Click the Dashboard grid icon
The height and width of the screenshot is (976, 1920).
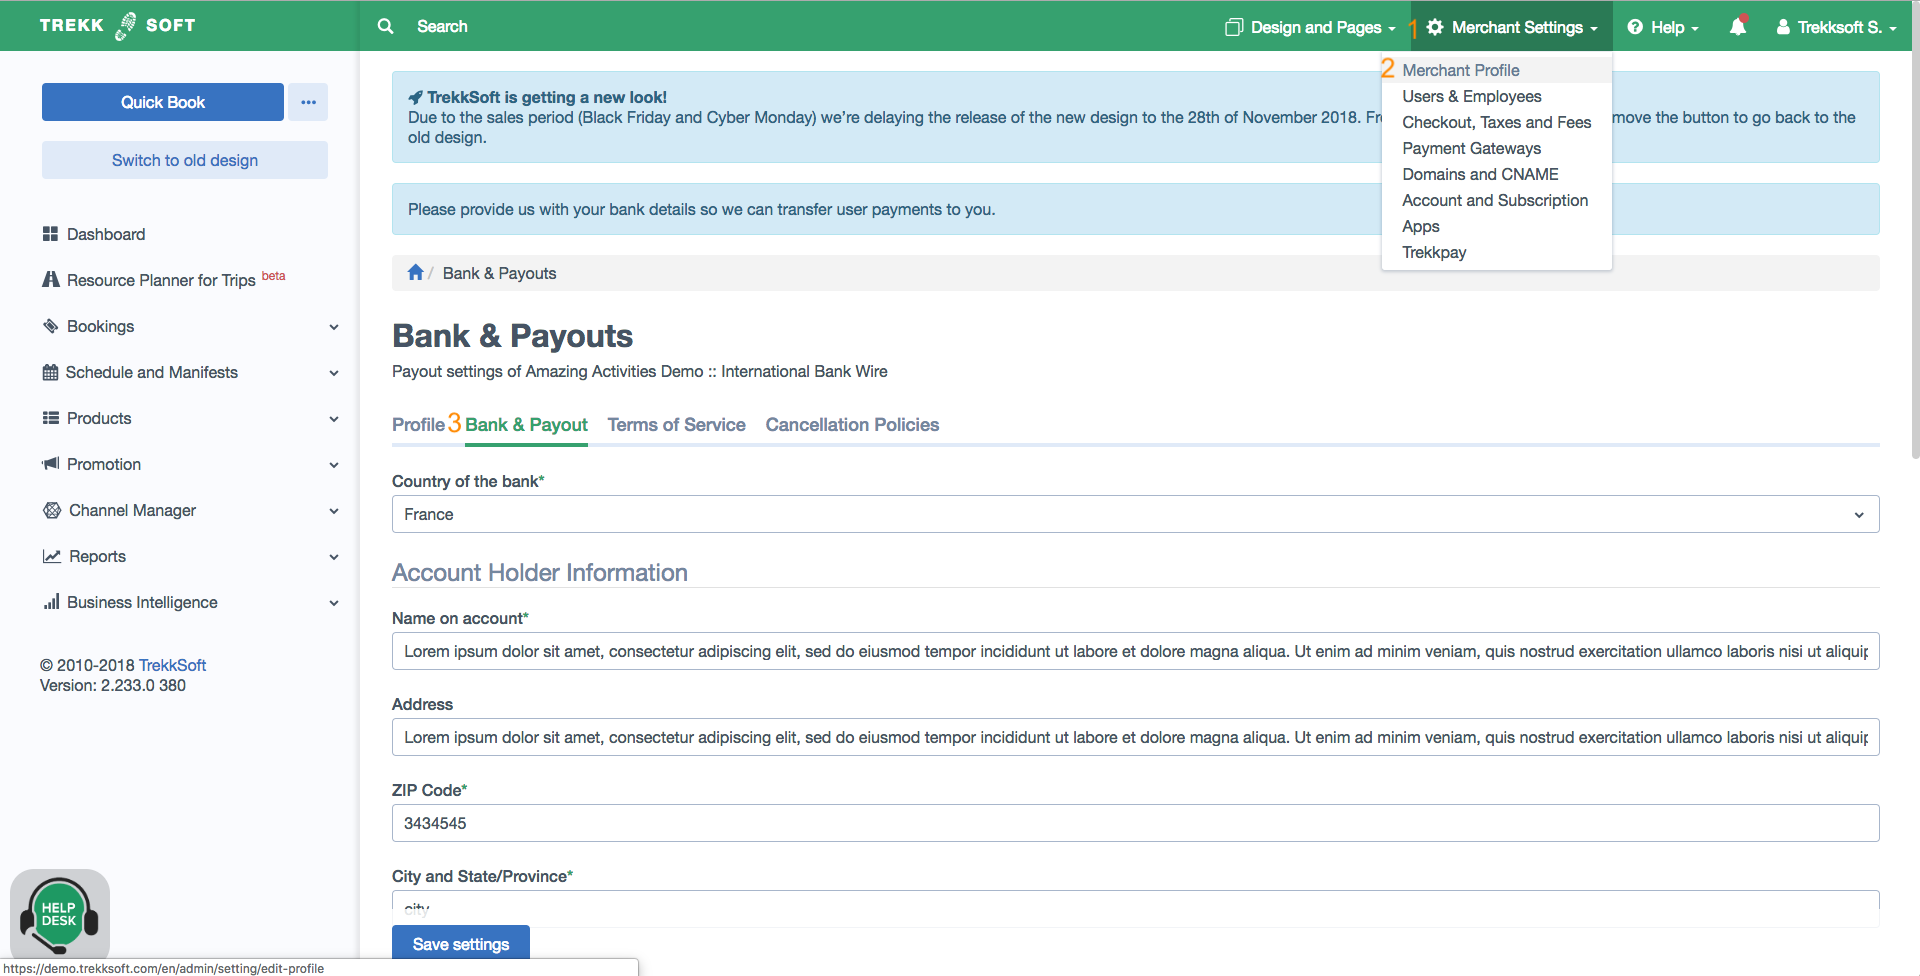[50, 234]
